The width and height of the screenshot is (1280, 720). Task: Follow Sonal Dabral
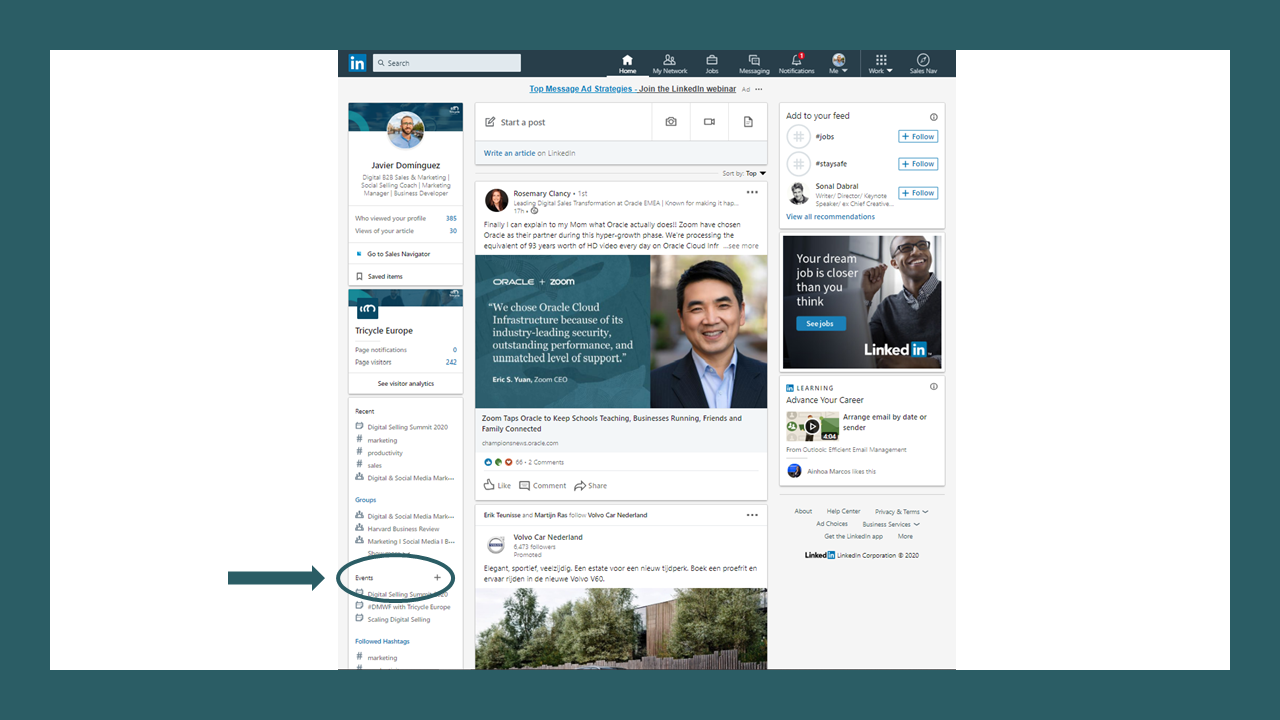click(x=918, y=193)
